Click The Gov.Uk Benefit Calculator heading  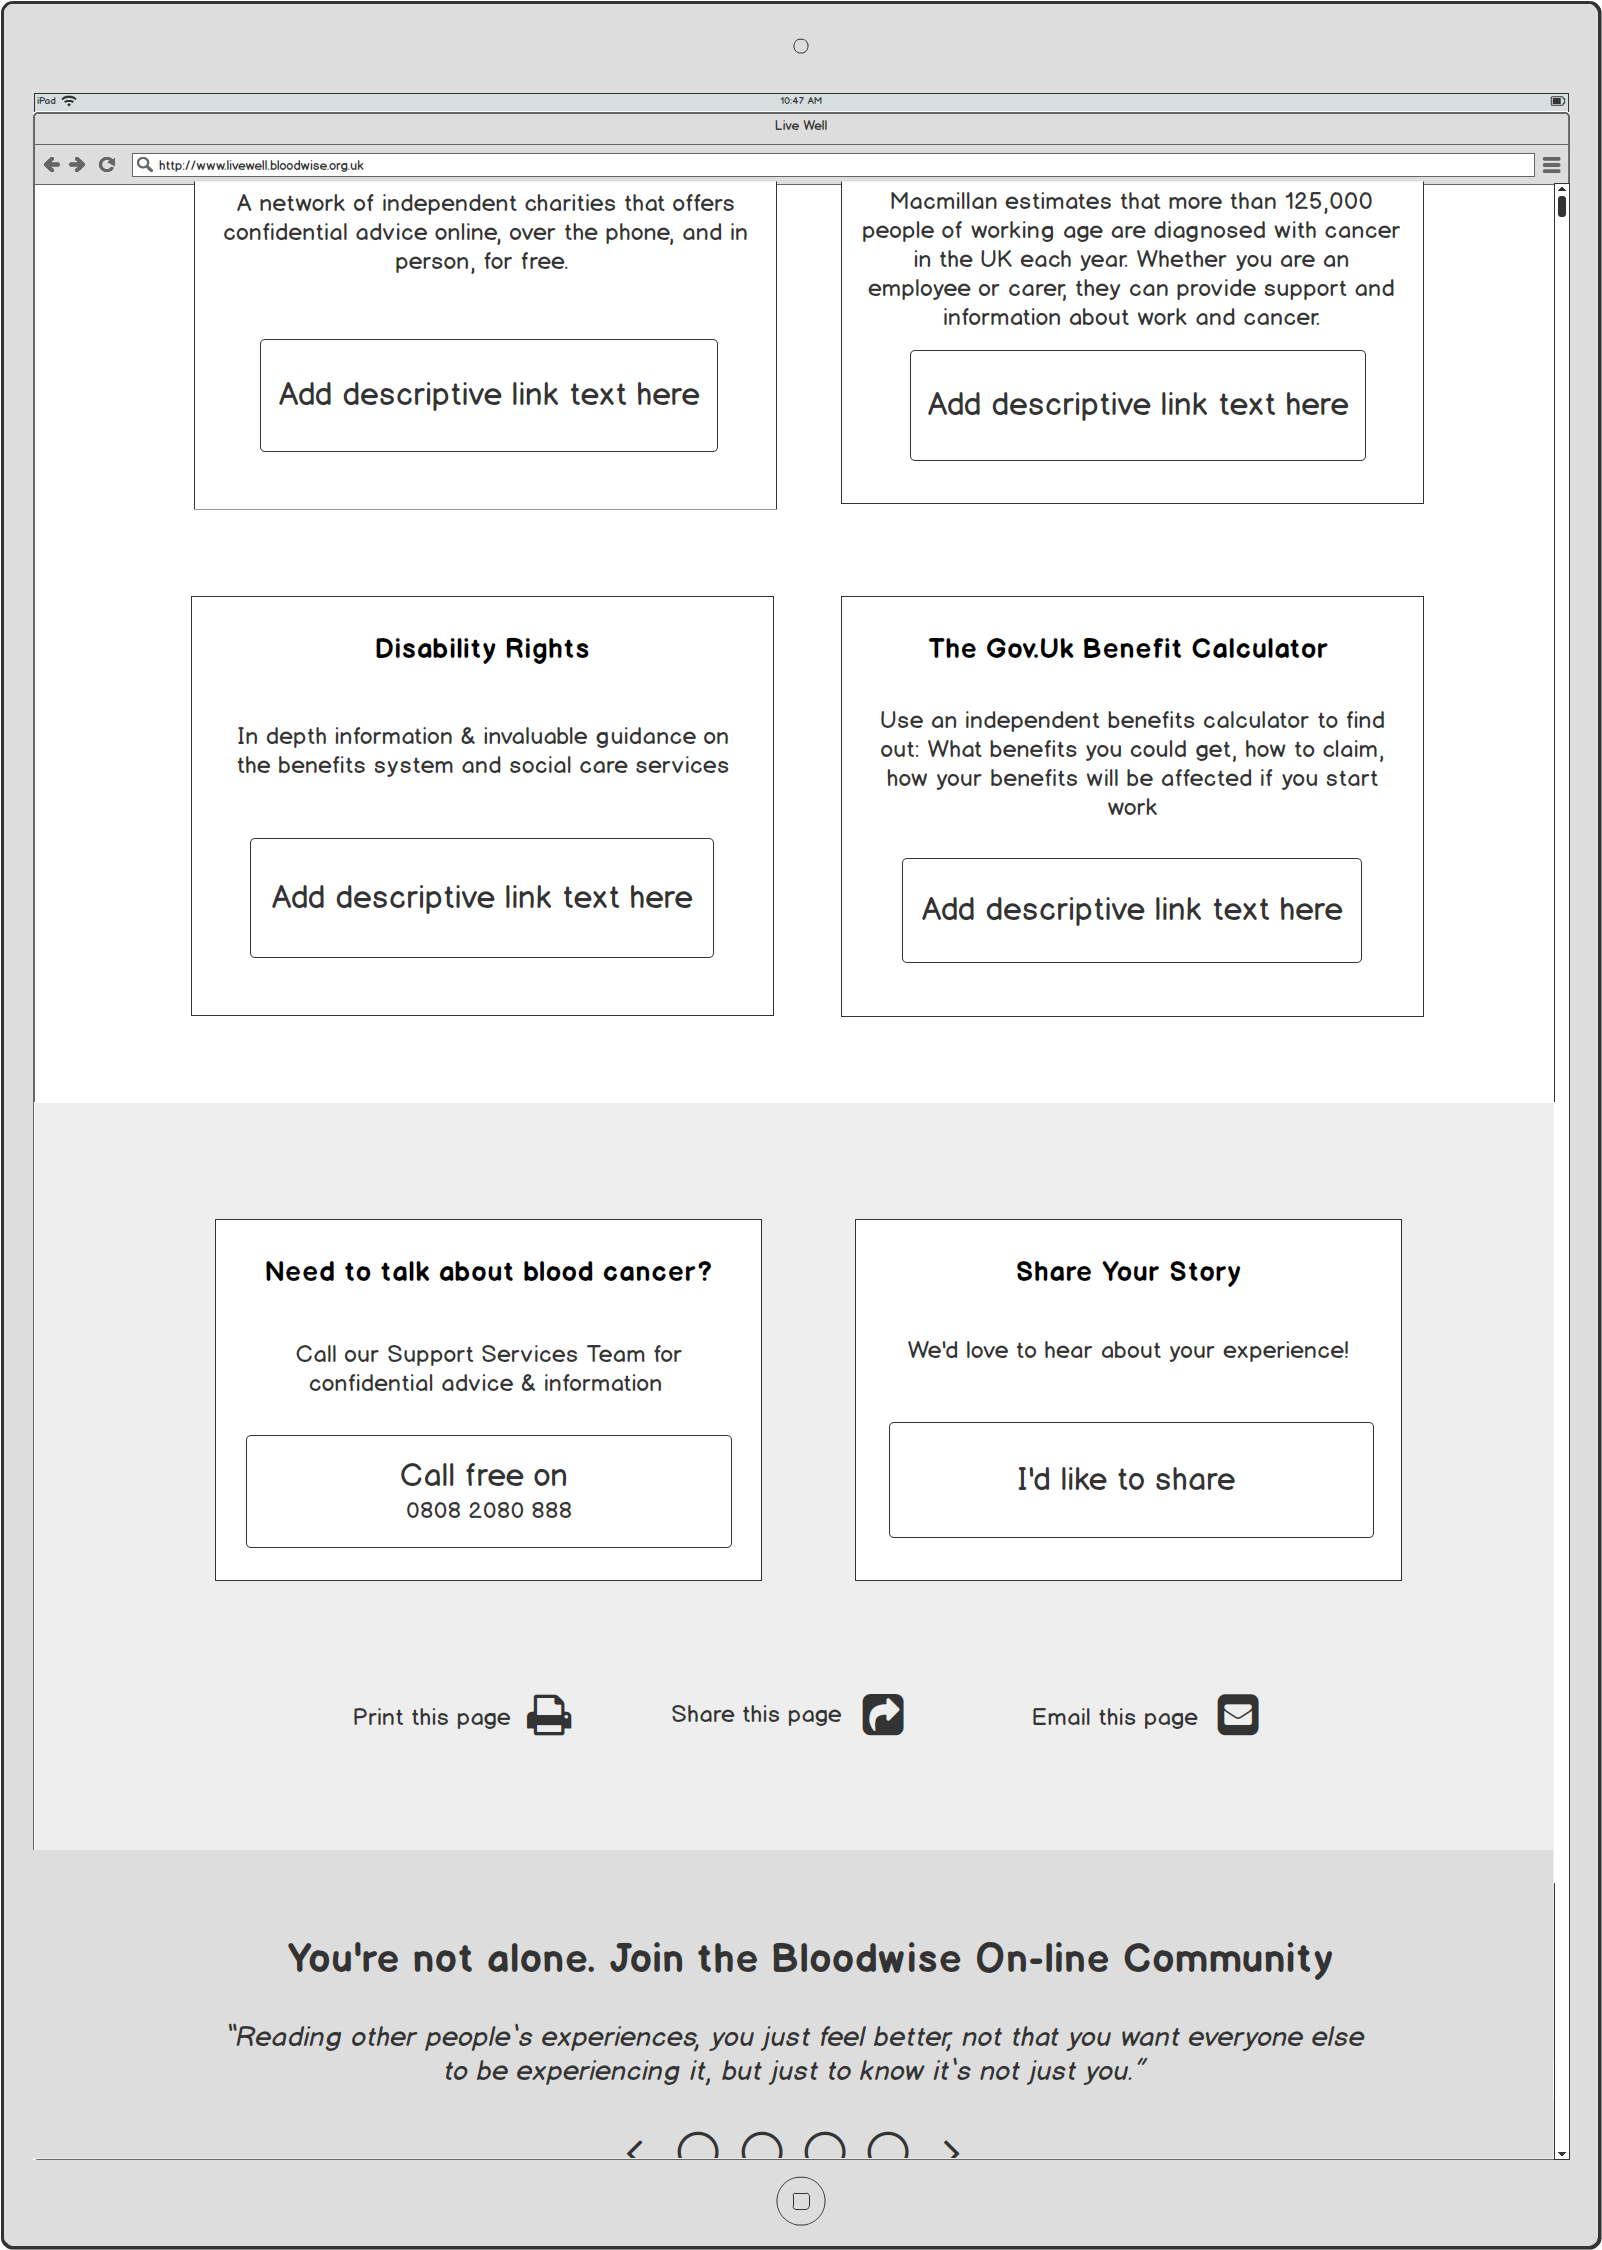pos(1128,649)
